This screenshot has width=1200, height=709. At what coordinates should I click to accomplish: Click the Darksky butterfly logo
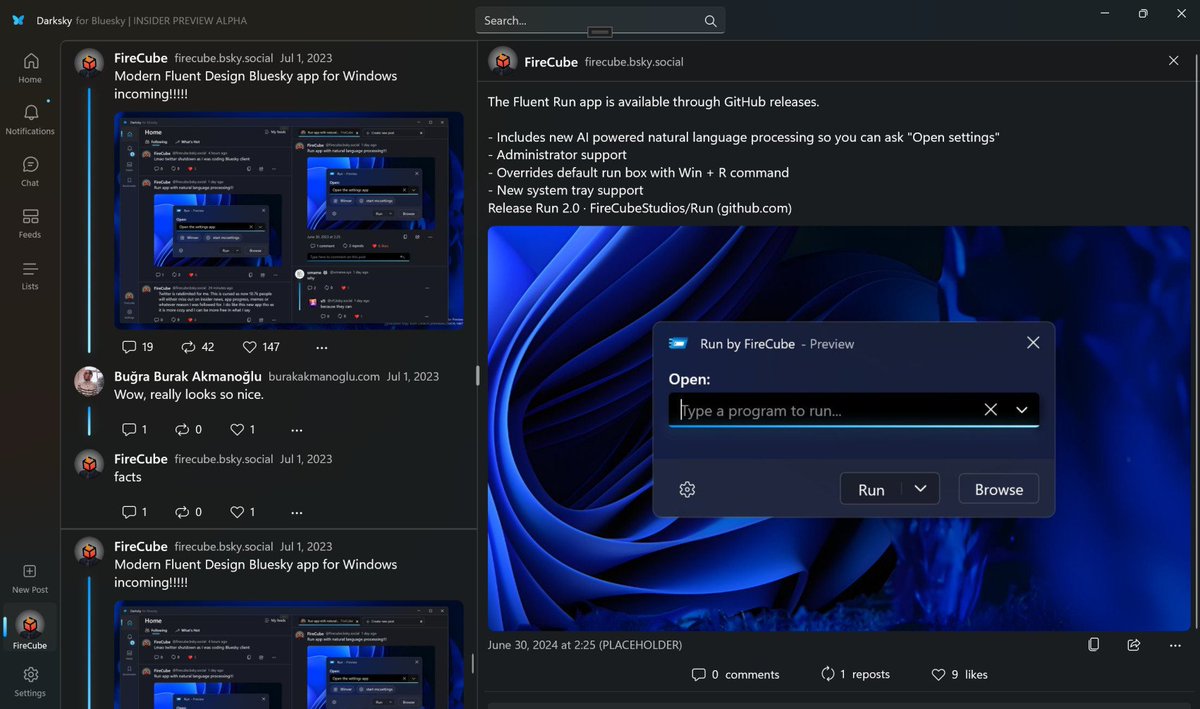(18, 20)
